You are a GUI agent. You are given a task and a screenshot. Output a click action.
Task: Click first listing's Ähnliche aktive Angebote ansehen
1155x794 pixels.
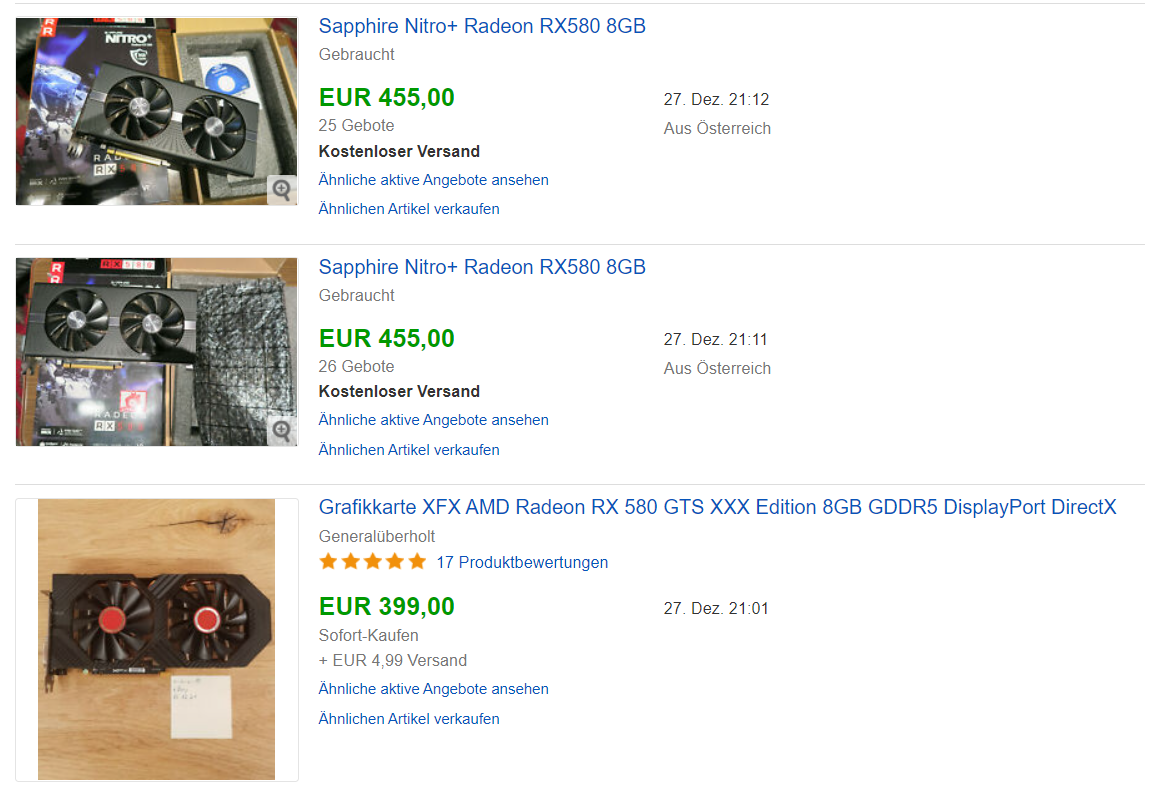point(433,180)
